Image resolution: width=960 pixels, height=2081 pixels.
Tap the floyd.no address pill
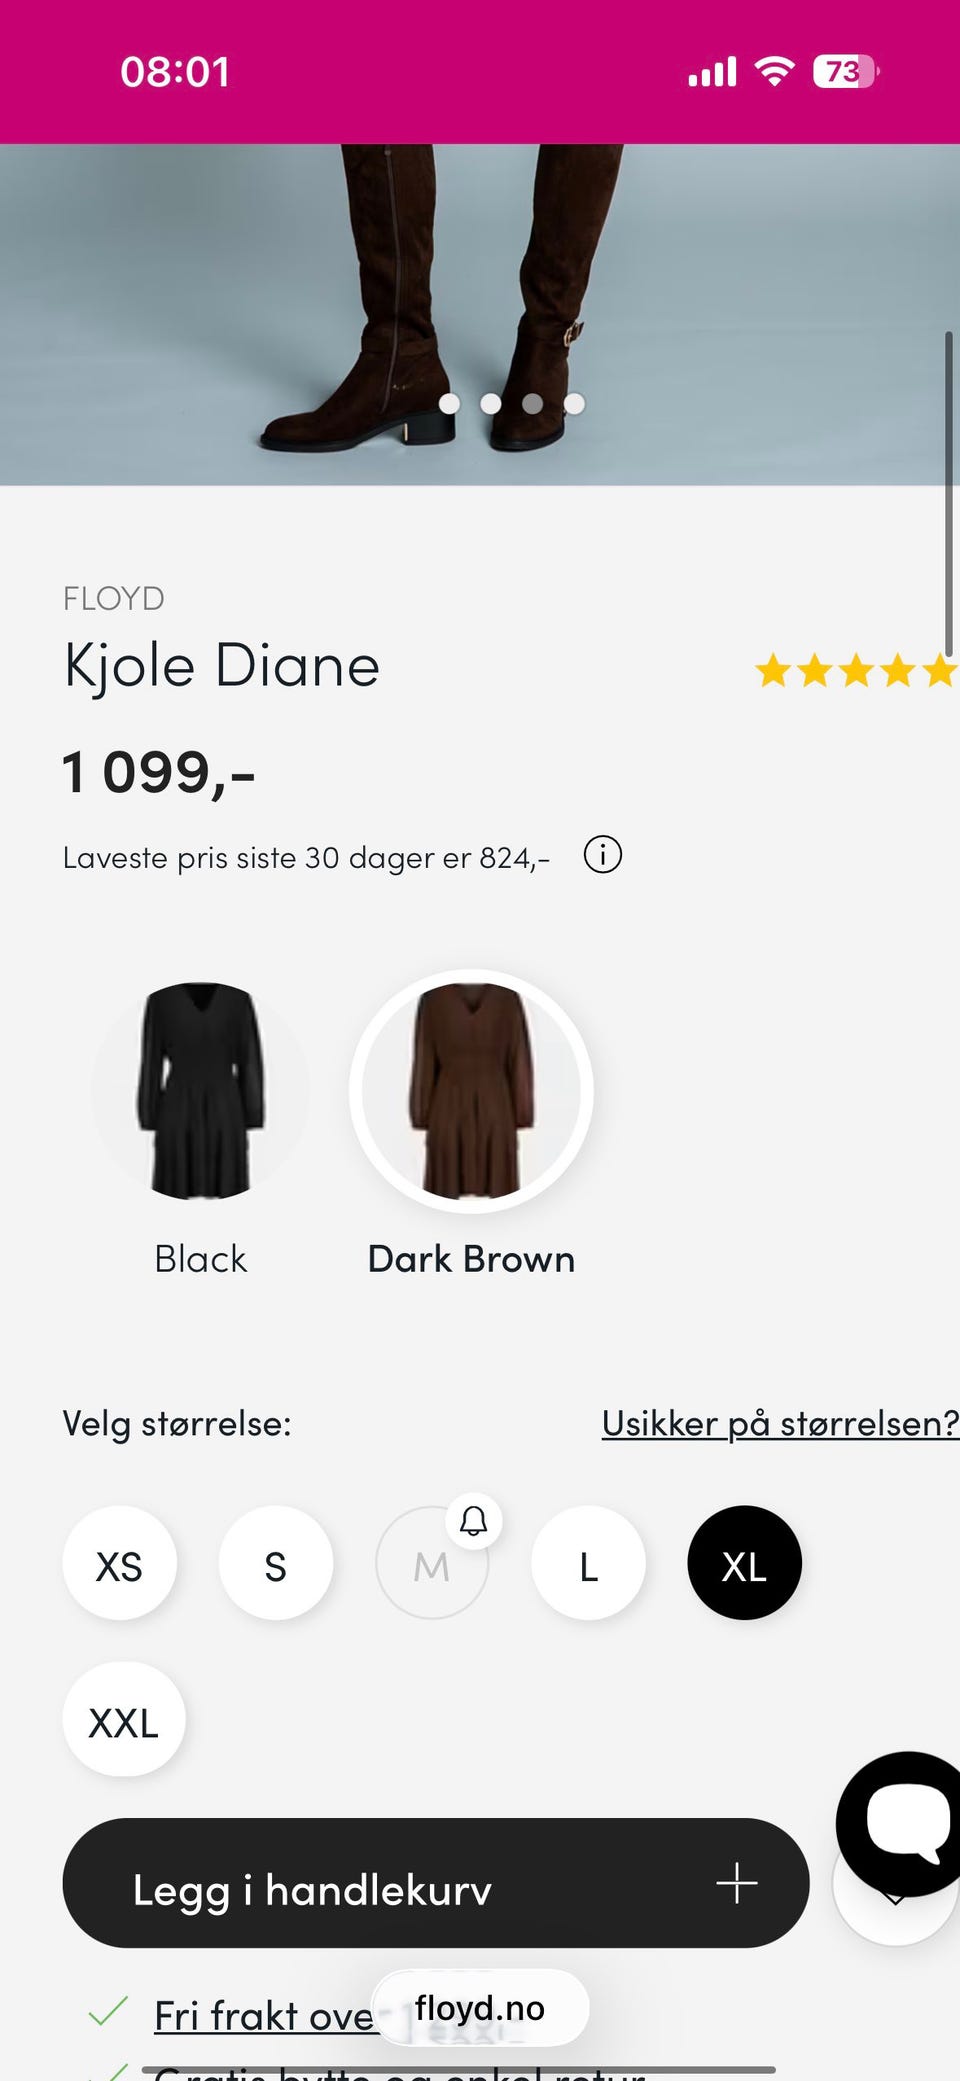tap(480, 2008)
